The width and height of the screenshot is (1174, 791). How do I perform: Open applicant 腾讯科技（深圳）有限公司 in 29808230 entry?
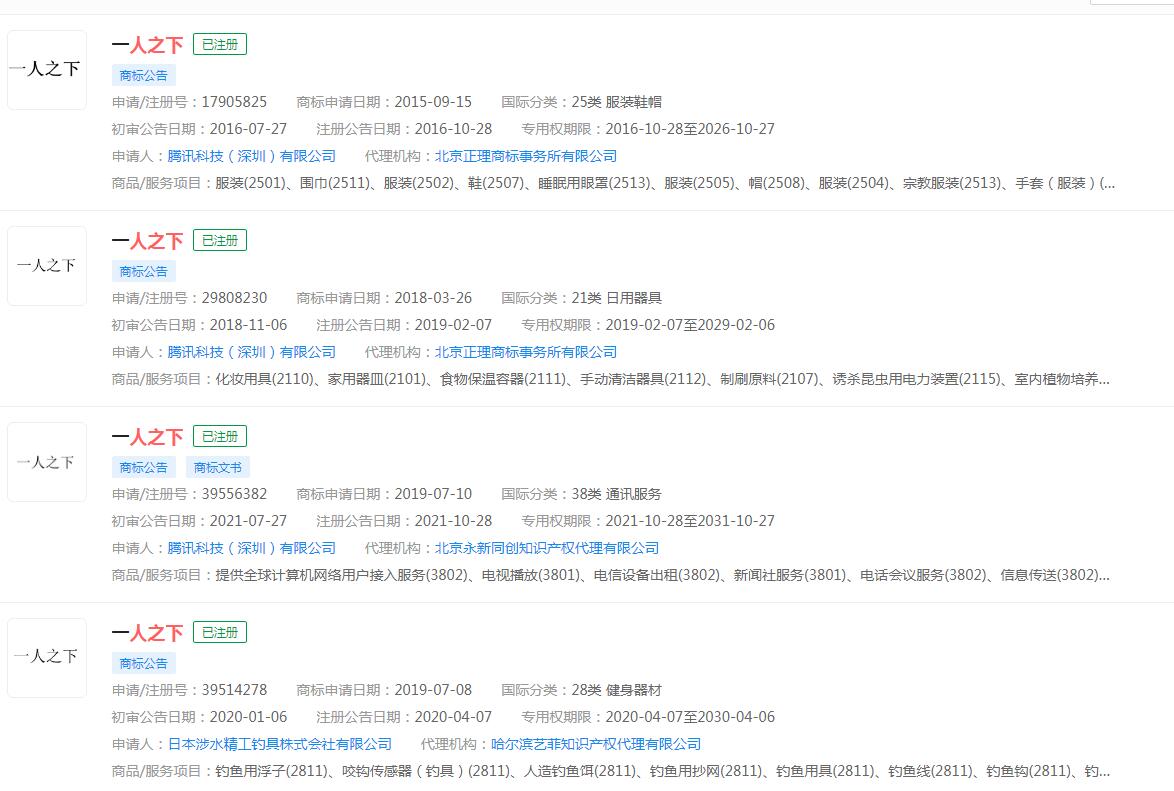pos(252,352)
